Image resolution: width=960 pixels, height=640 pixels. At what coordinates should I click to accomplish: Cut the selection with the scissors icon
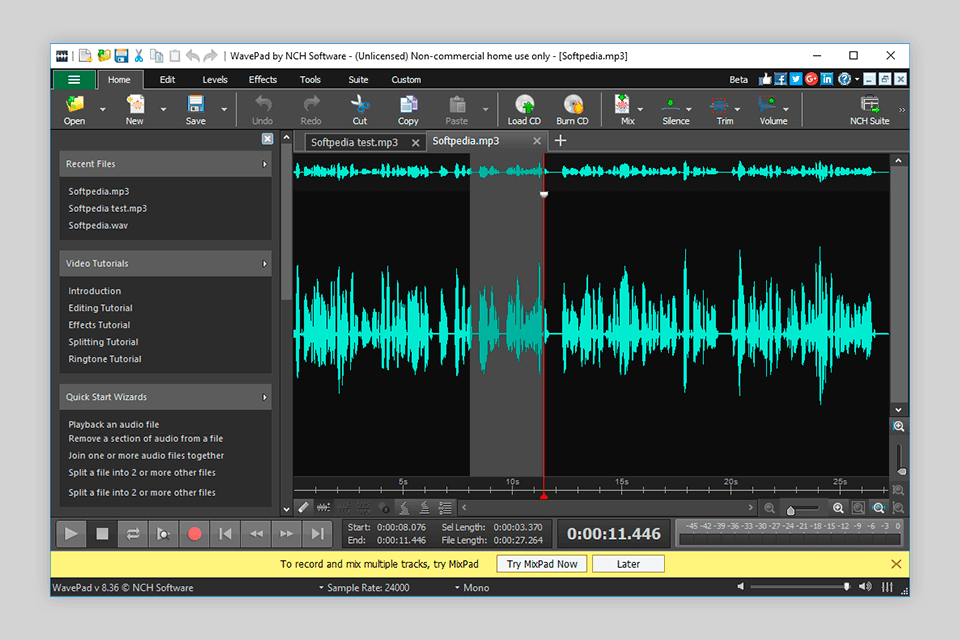pos(359,110)
